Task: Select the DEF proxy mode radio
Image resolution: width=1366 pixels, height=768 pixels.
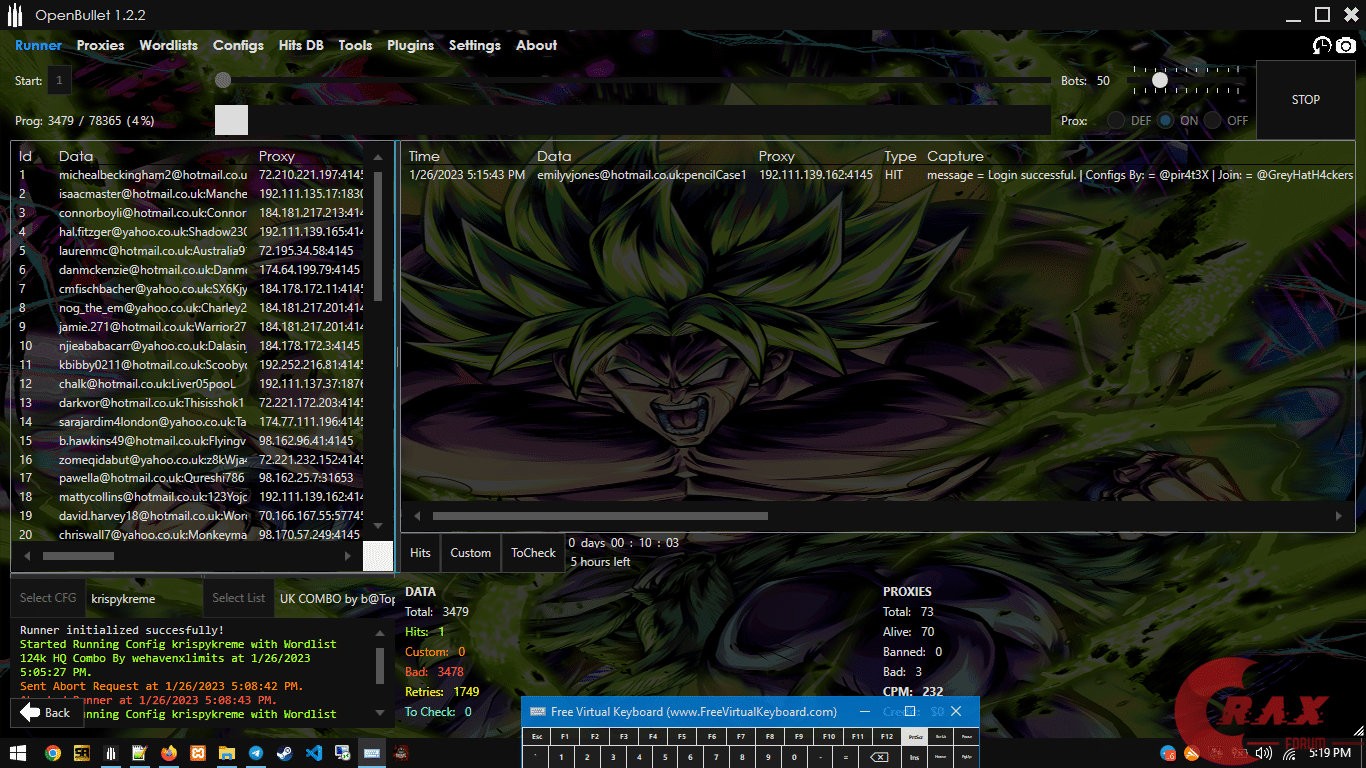Action: tap(1115, 120)
